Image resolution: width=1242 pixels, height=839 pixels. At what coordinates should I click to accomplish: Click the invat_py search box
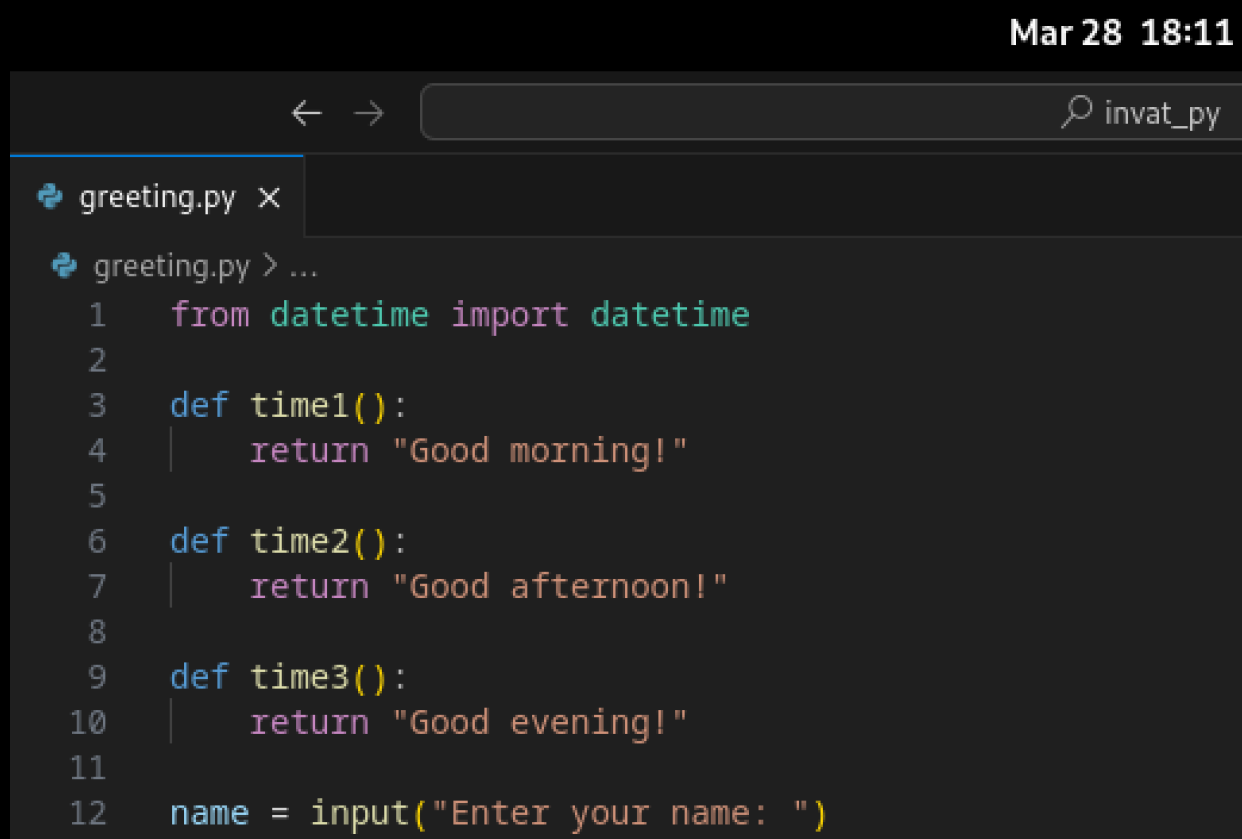tap(830, 113)
